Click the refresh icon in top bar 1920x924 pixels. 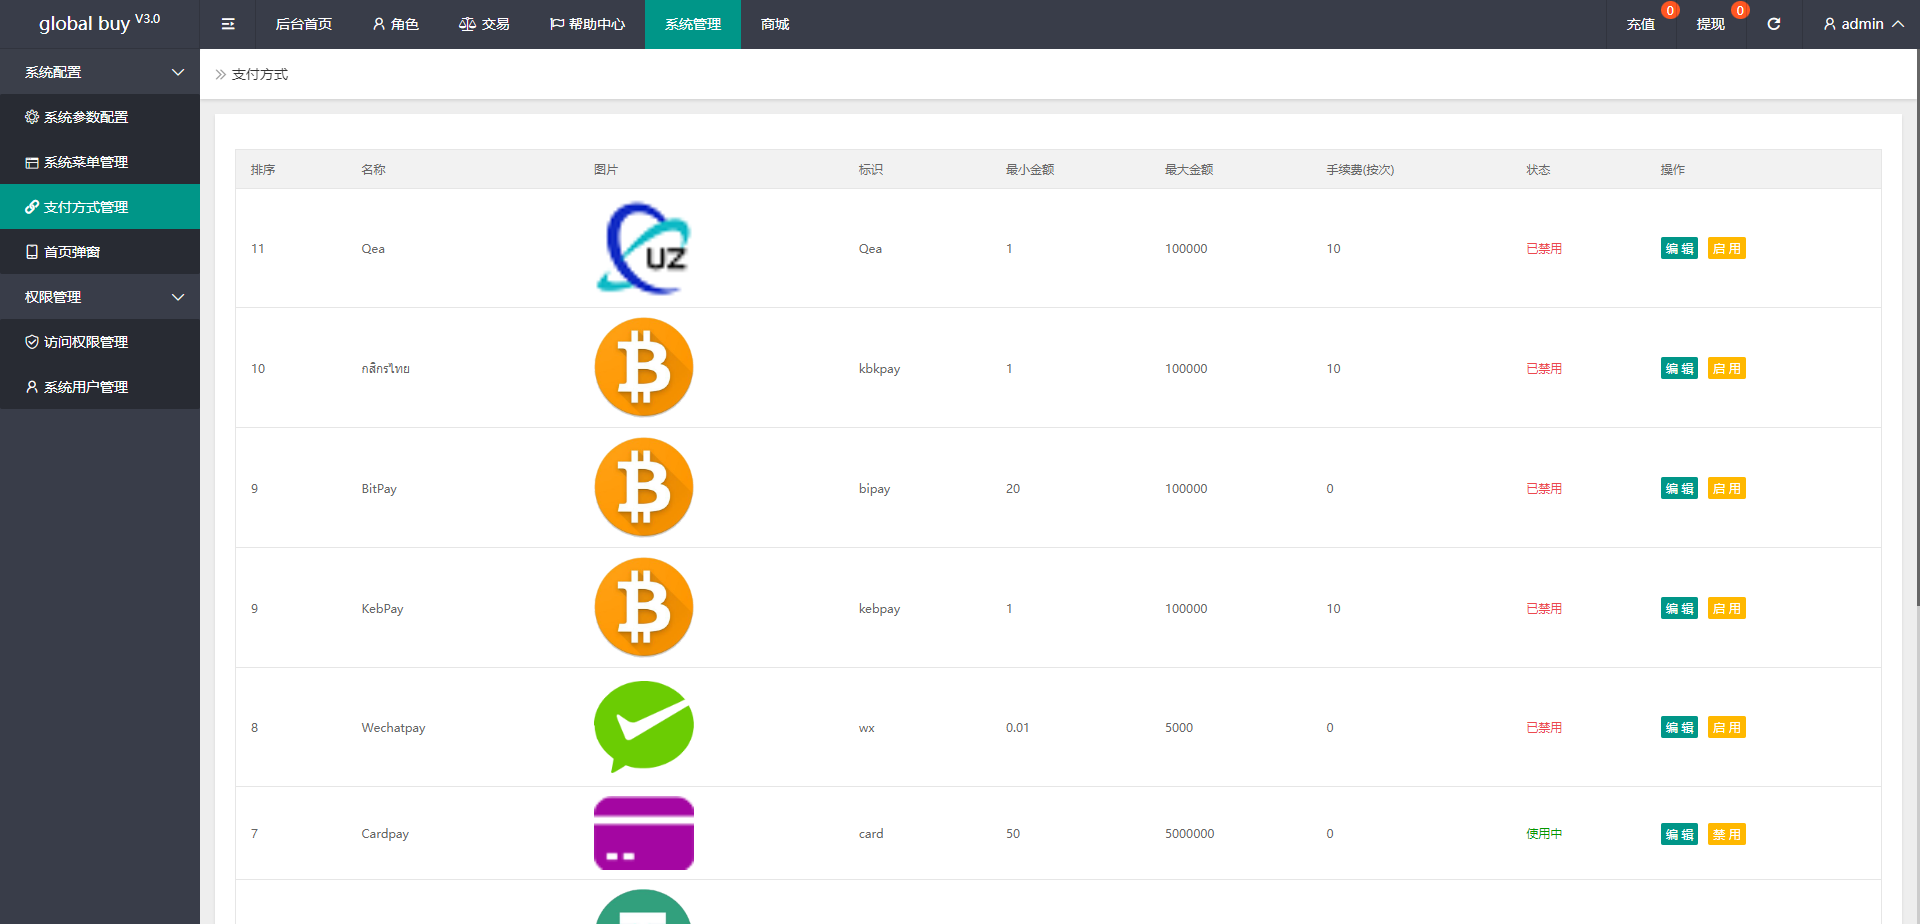[1774, 24]
